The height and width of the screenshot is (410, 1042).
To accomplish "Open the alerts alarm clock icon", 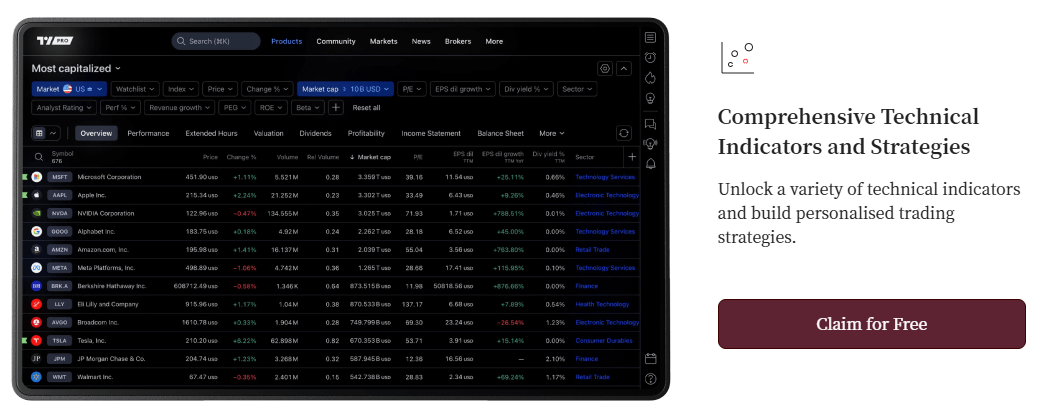I will point(651,58).
